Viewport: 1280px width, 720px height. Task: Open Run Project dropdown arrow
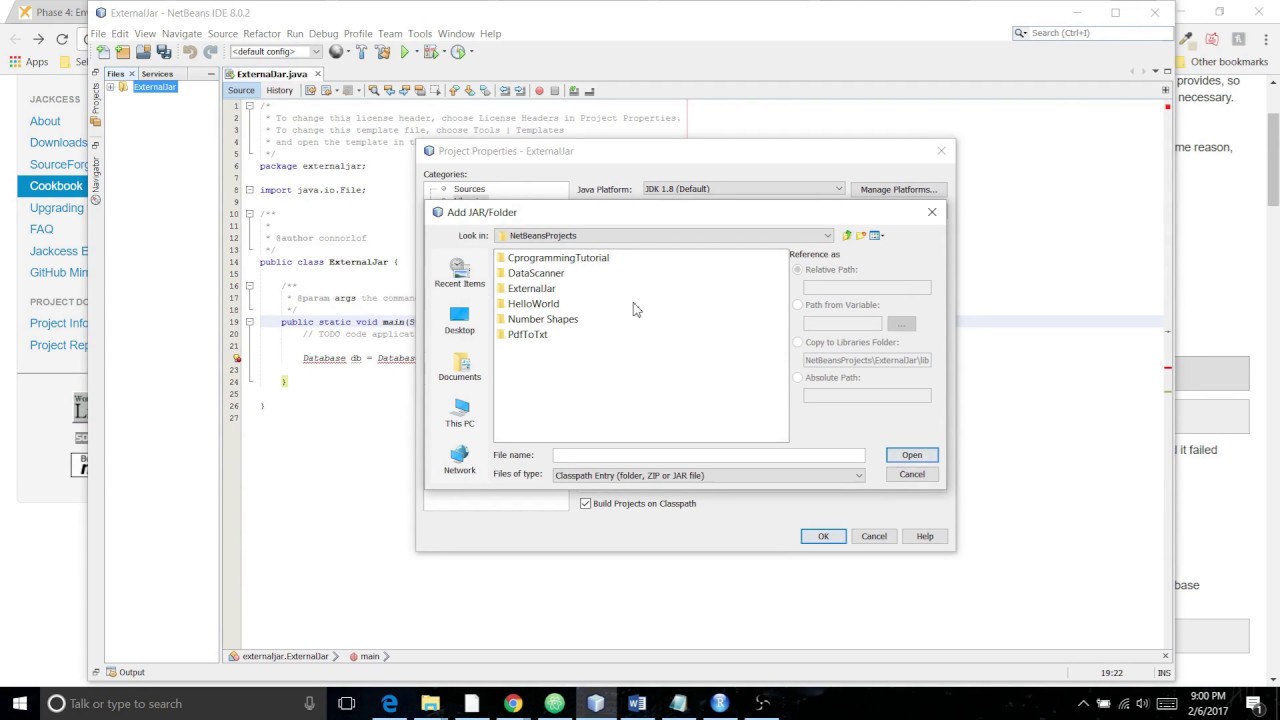[x=416, y=52]
